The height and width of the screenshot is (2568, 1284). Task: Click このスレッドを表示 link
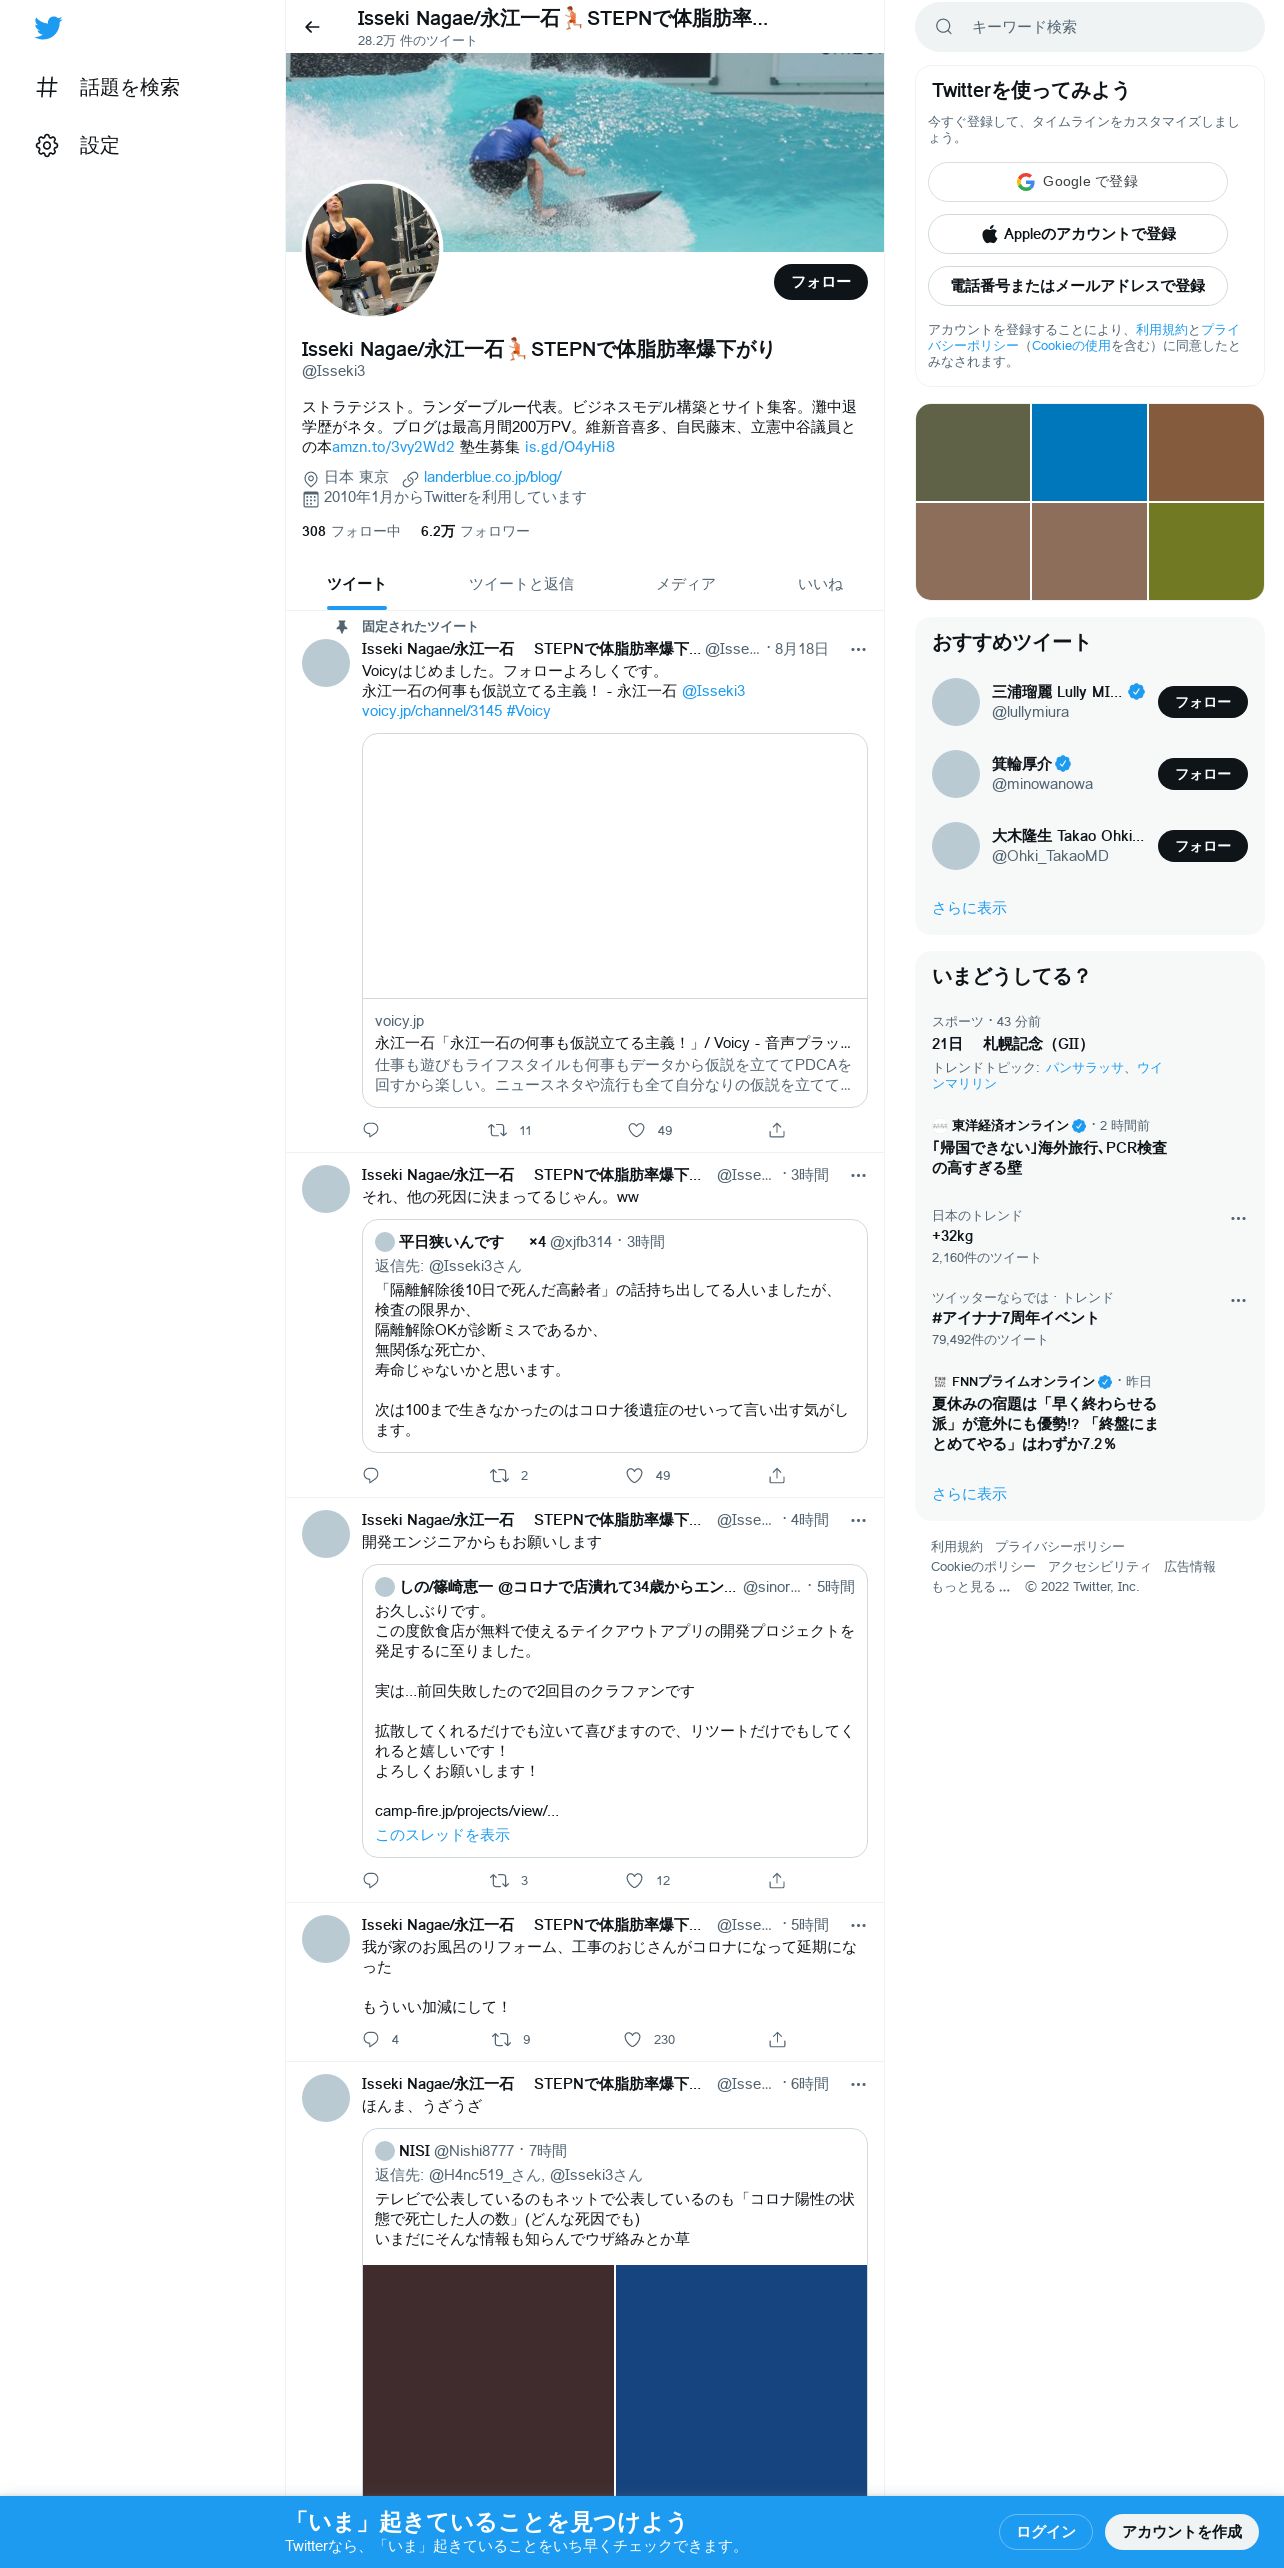point(442,1835)
